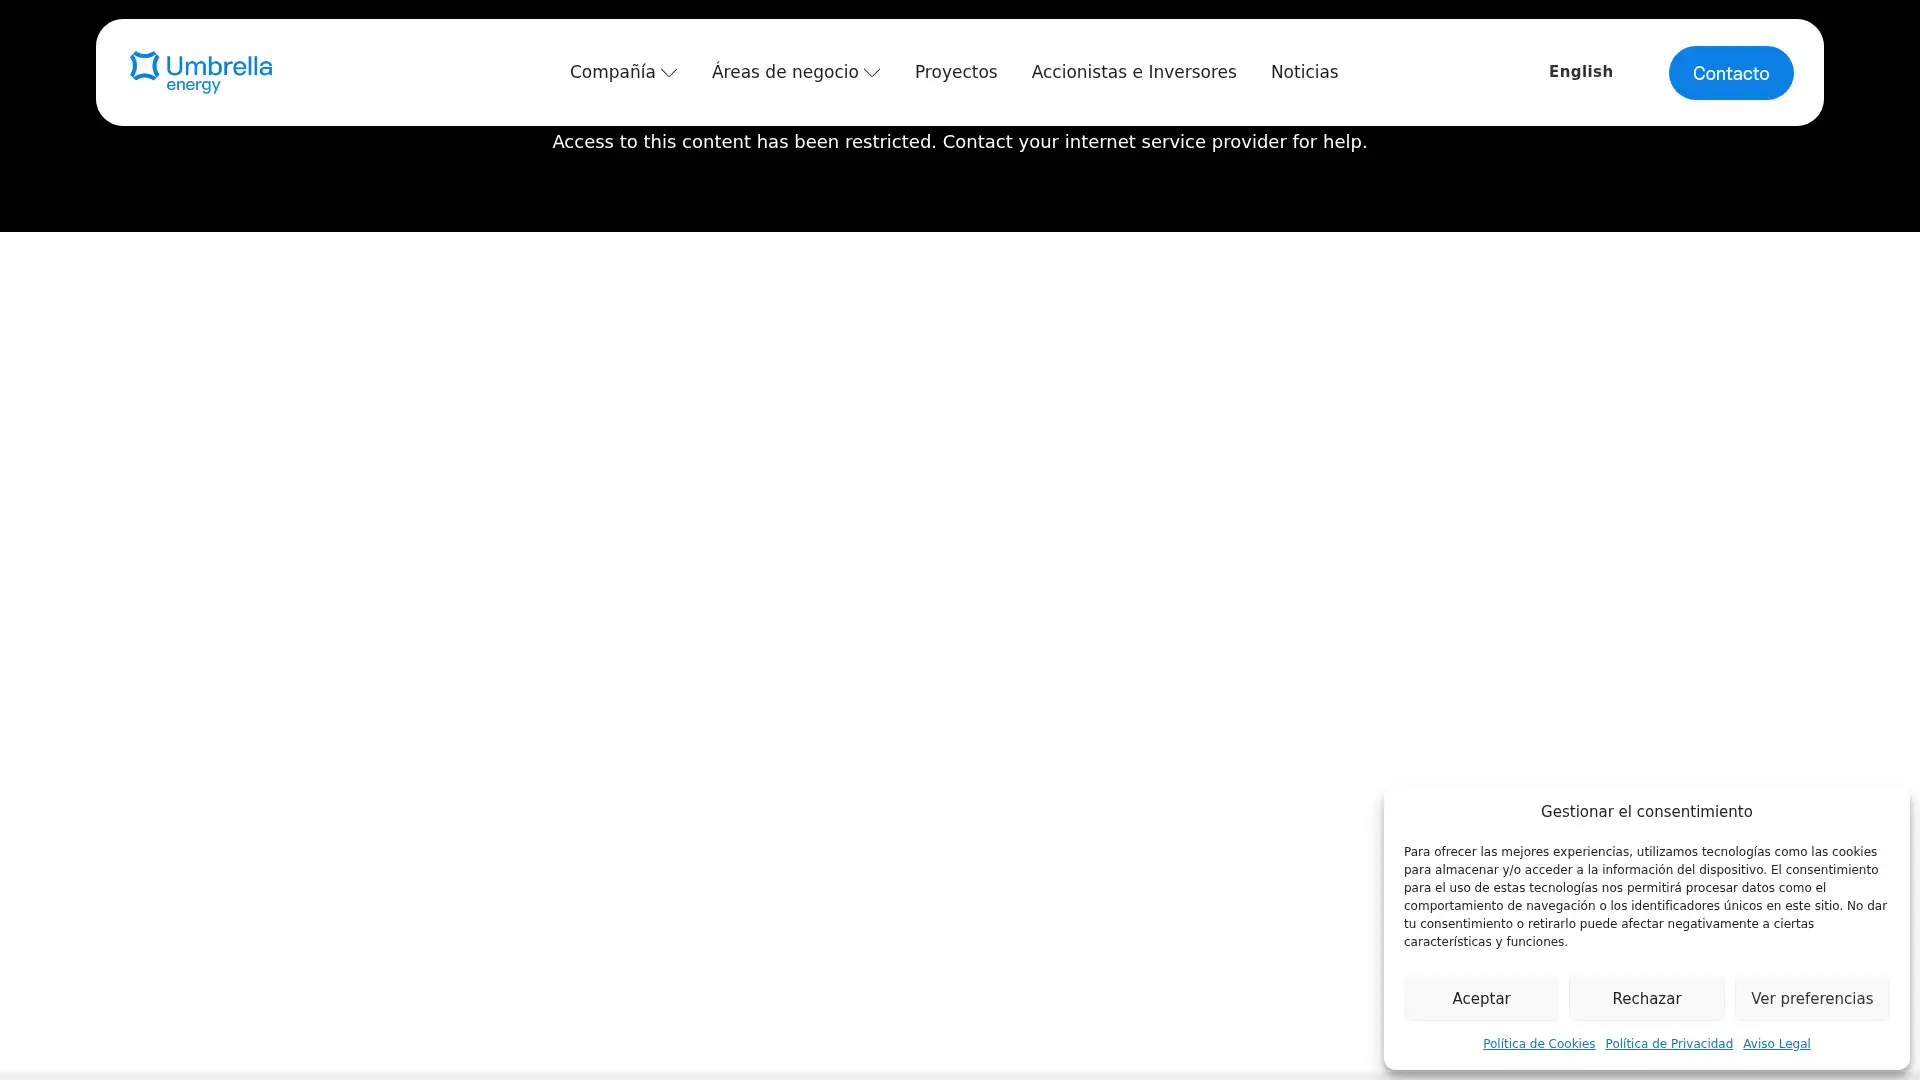Expand the Compañía dropdown menu

pyautogui.click(x=613, y=72)
